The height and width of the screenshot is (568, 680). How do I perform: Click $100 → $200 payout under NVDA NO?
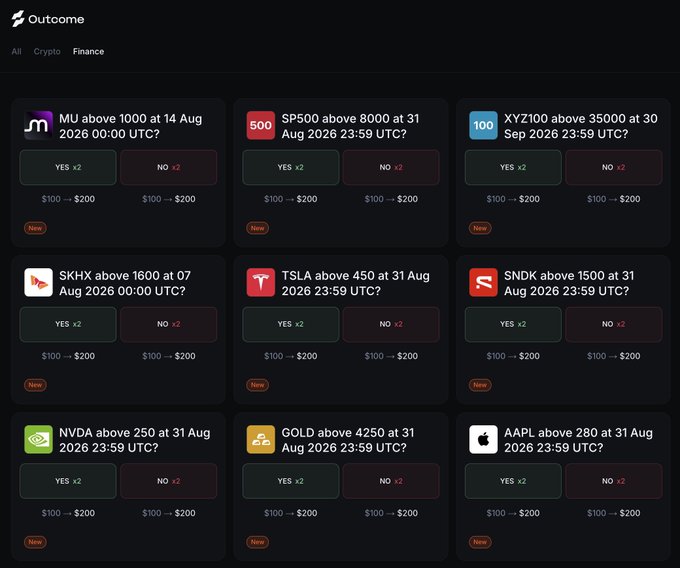(169, 513)
